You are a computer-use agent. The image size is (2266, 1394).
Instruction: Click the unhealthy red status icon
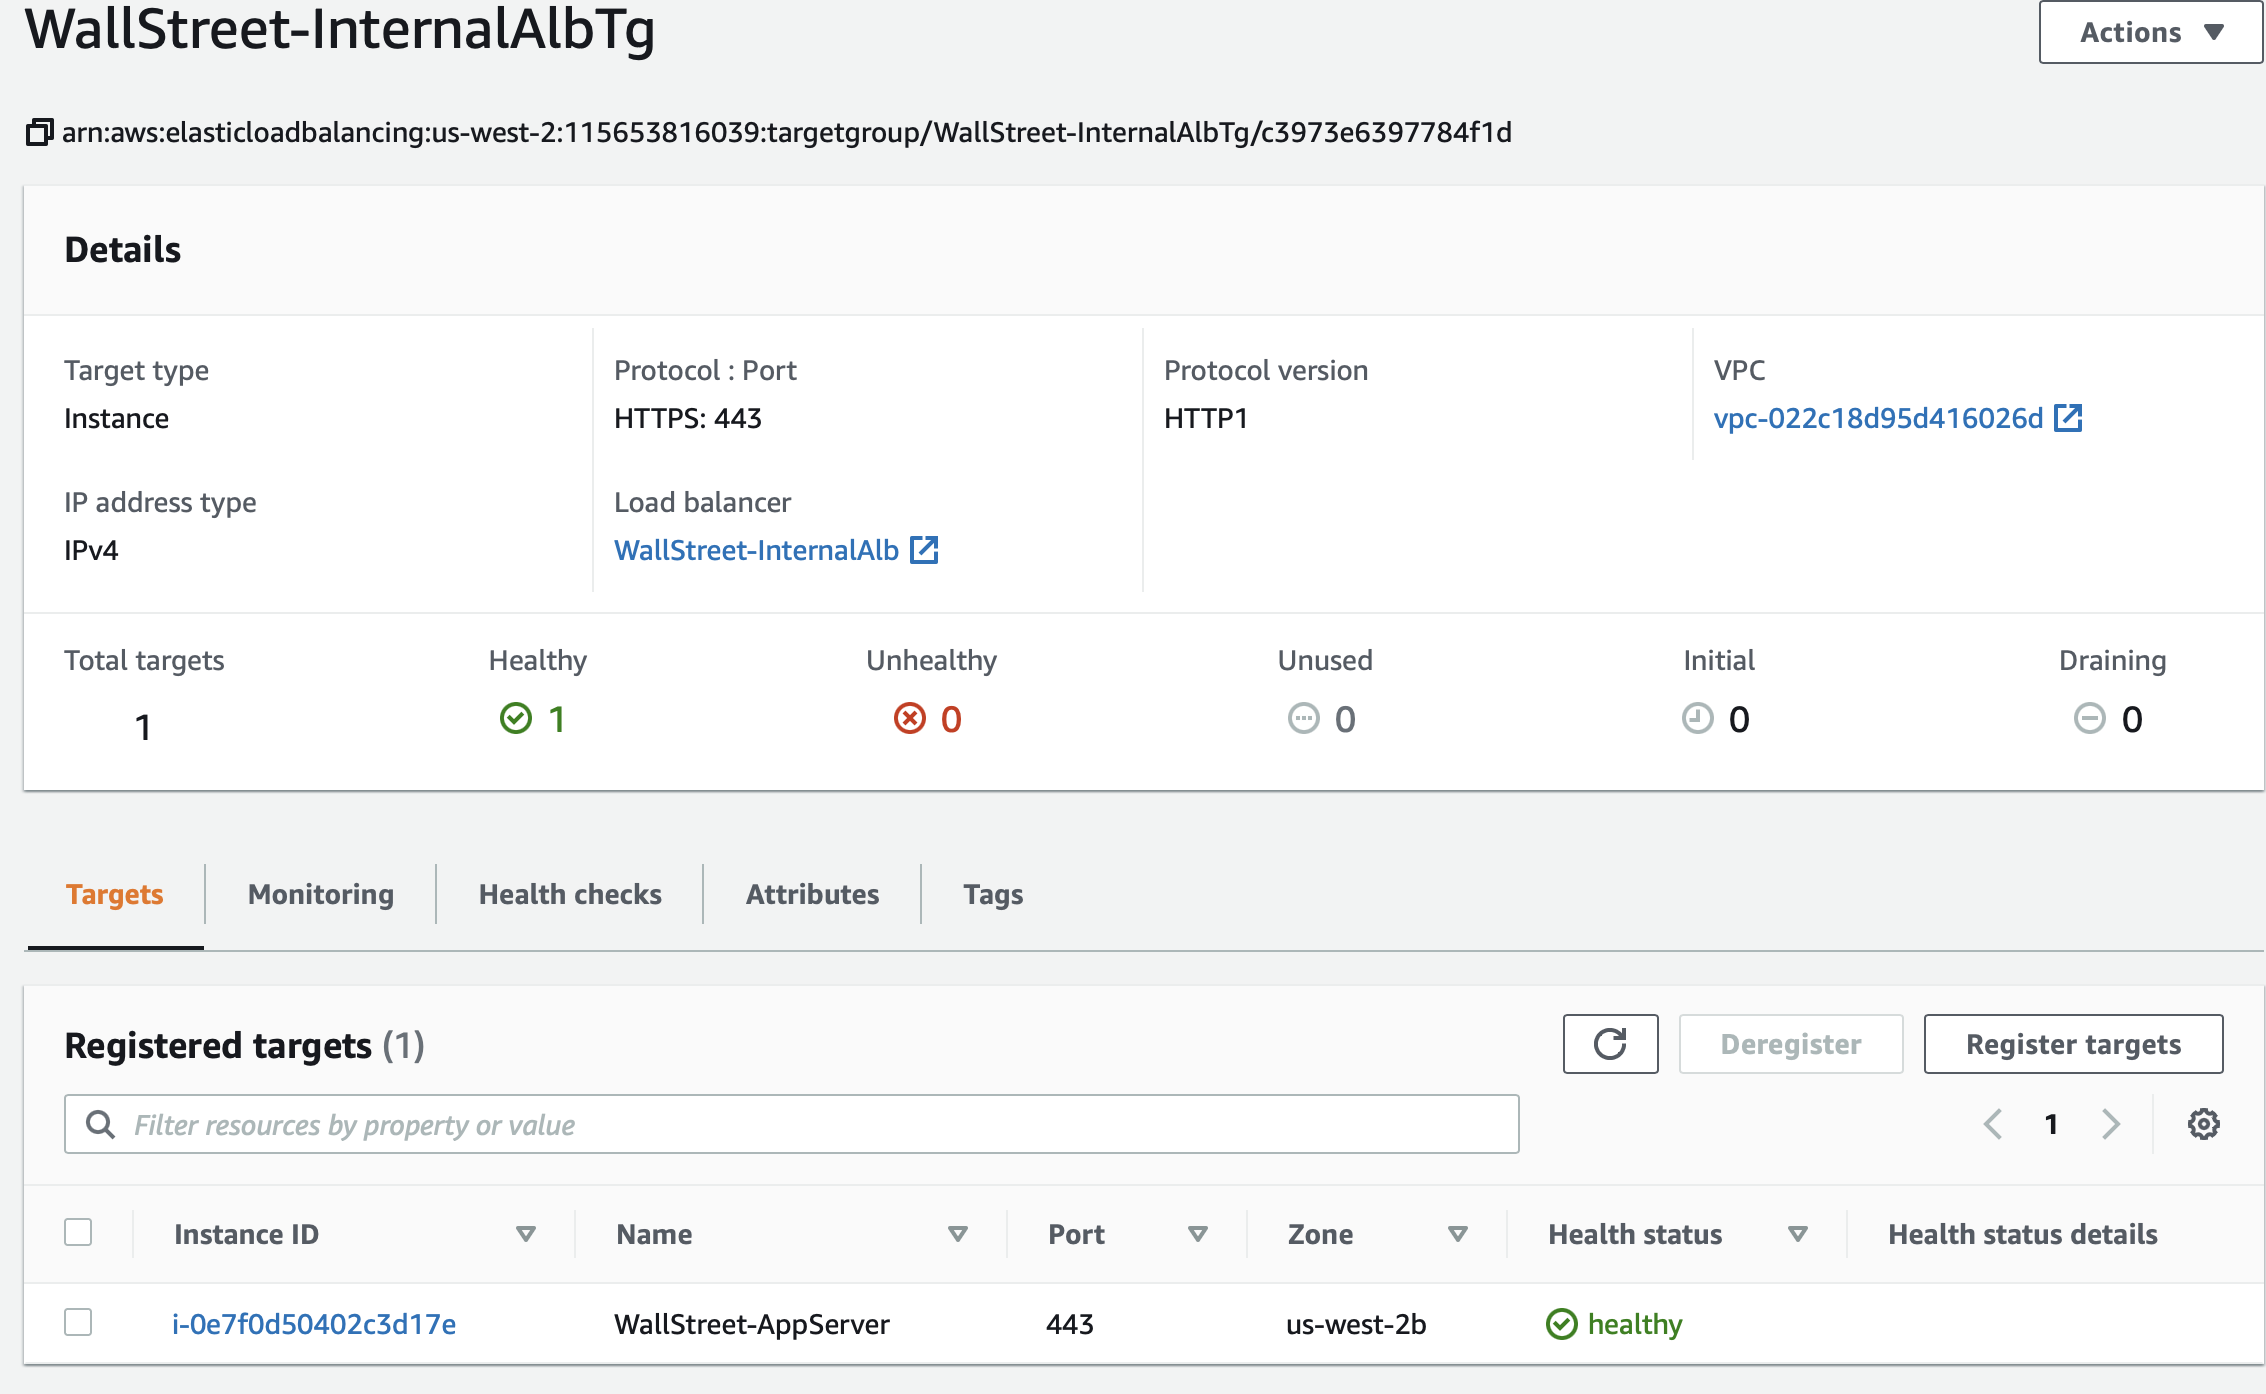(x=910, y=718)
